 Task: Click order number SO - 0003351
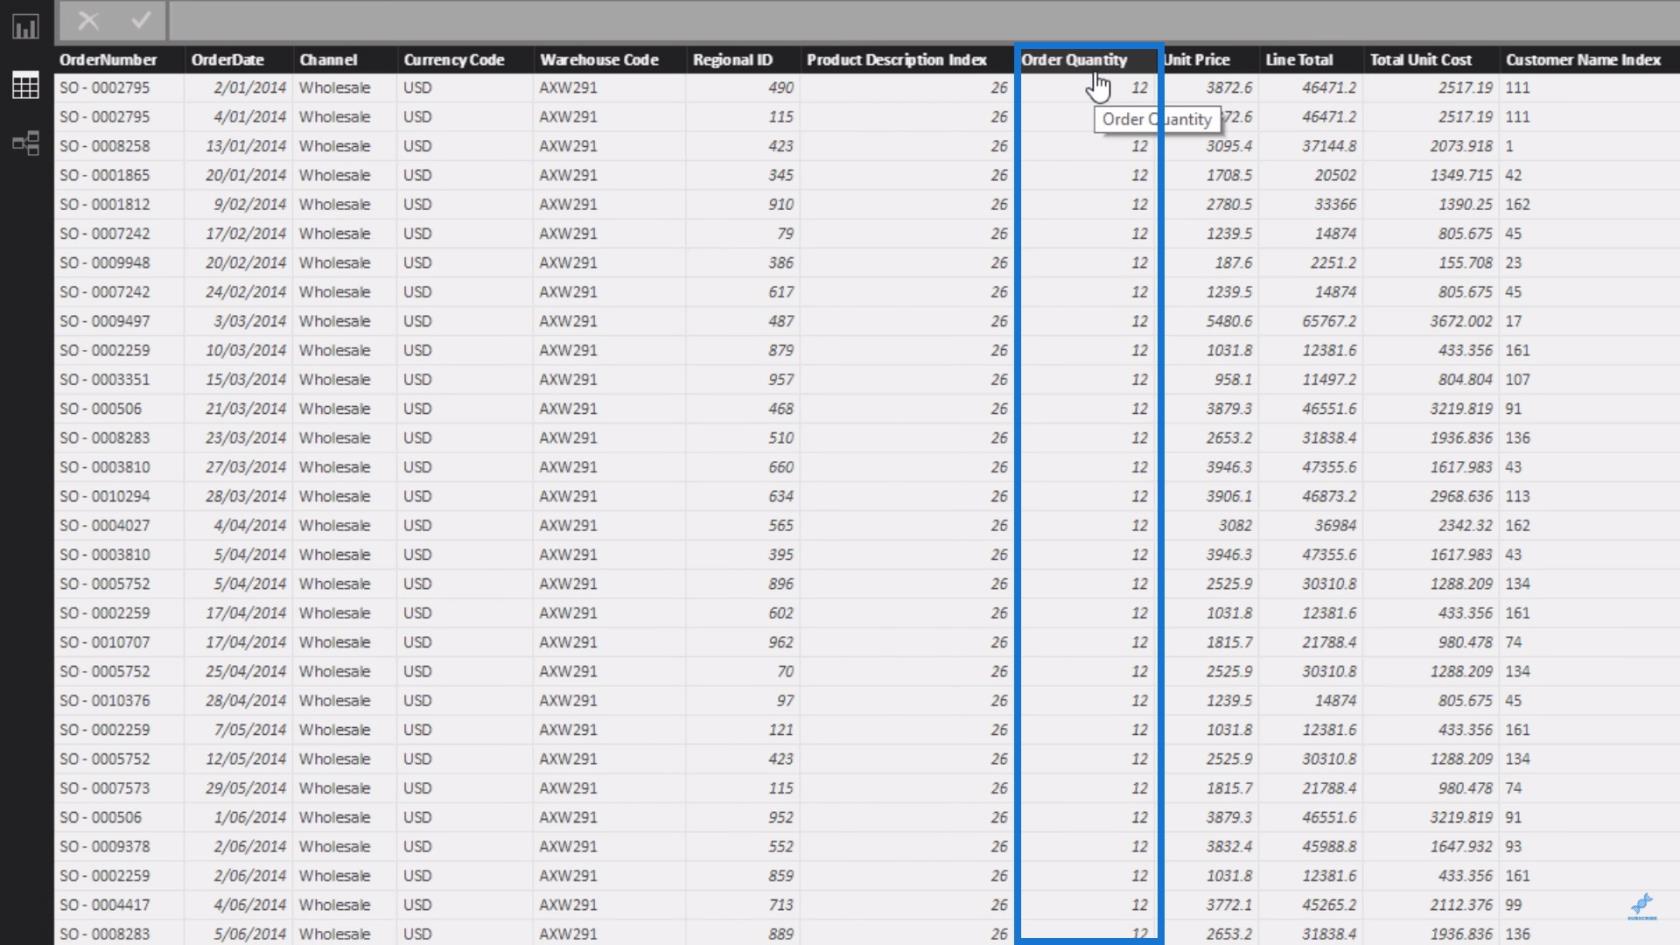point(105,380)
